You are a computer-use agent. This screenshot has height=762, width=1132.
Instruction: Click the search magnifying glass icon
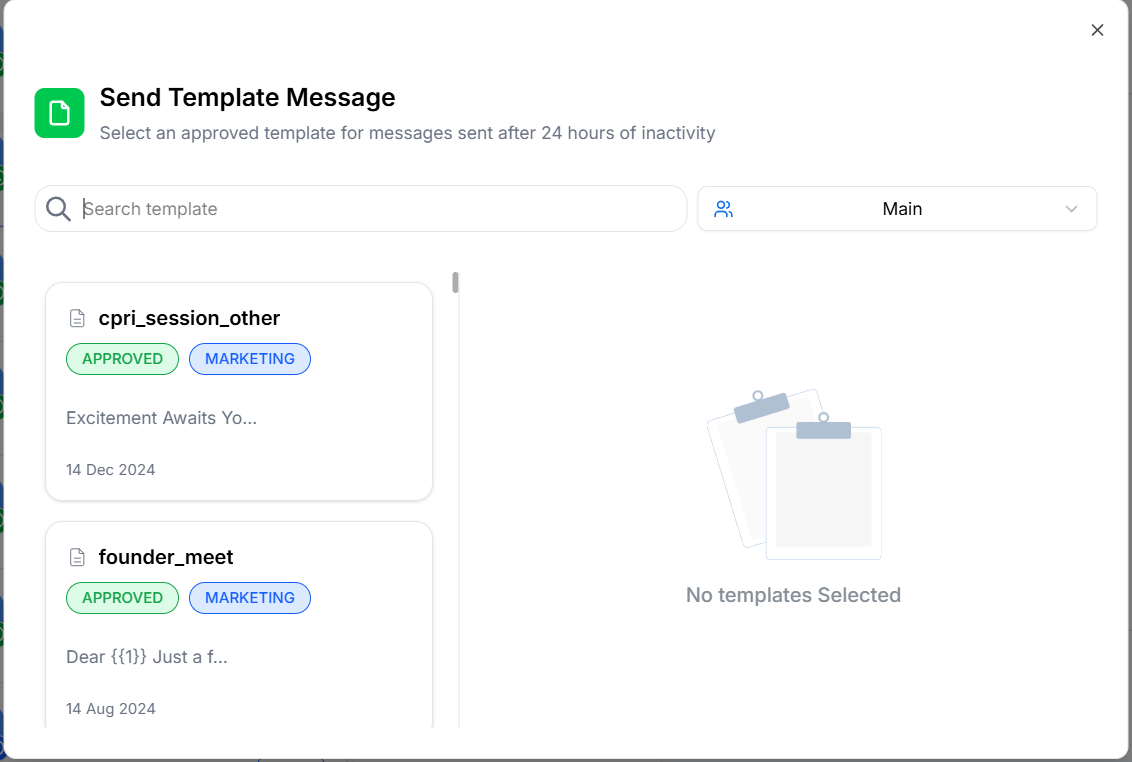point(58,208)
